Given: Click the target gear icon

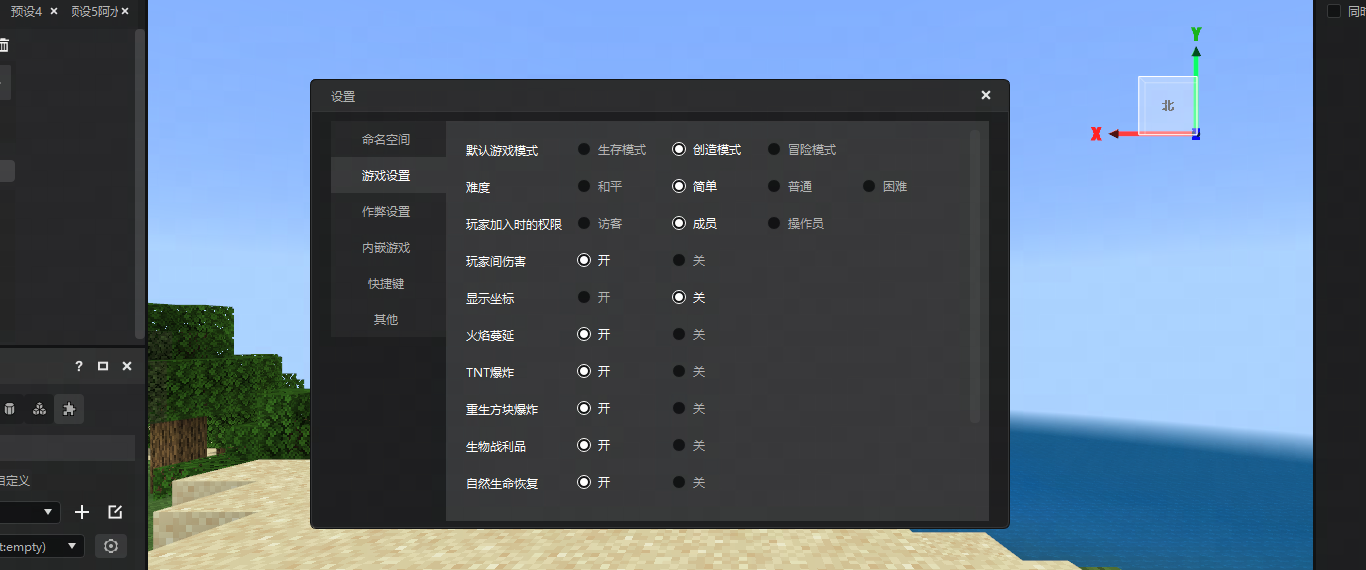Looking at the screenshot, I should coord(111,546).
